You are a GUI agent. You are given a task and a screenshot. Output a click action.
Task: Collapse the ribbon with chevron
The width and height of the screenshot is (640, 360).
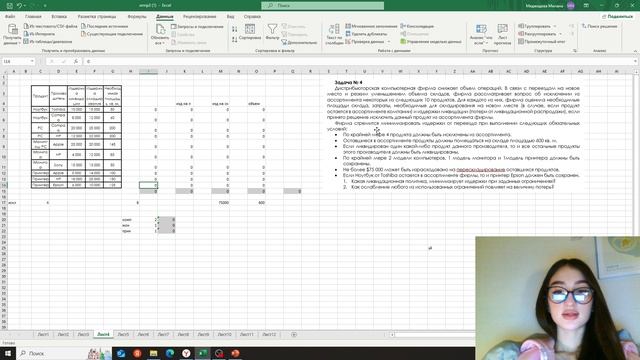635,51
